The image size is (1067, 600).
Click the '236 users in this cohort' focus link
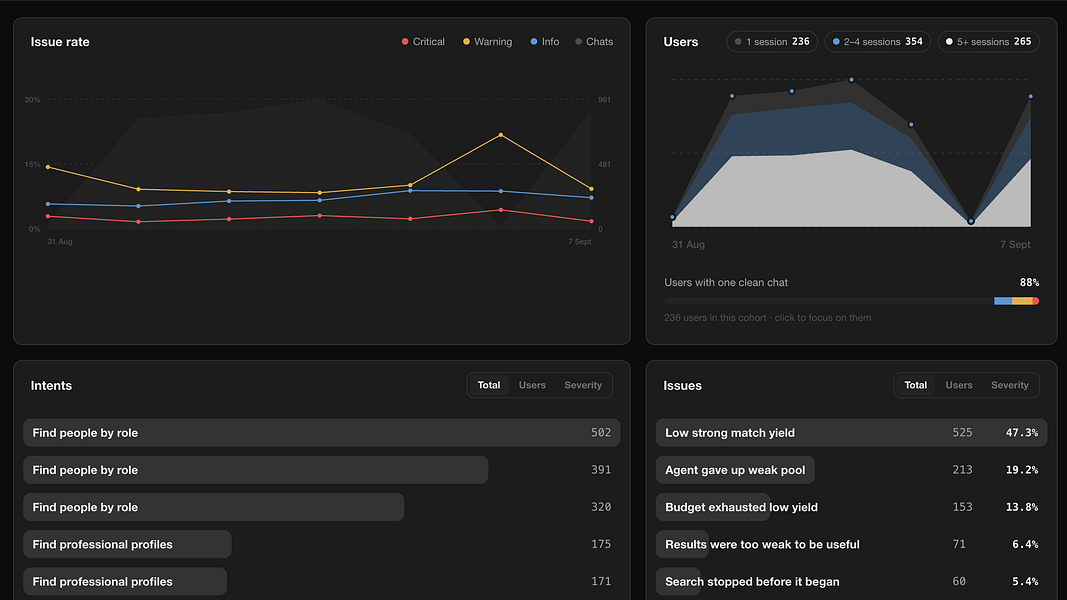768,318
